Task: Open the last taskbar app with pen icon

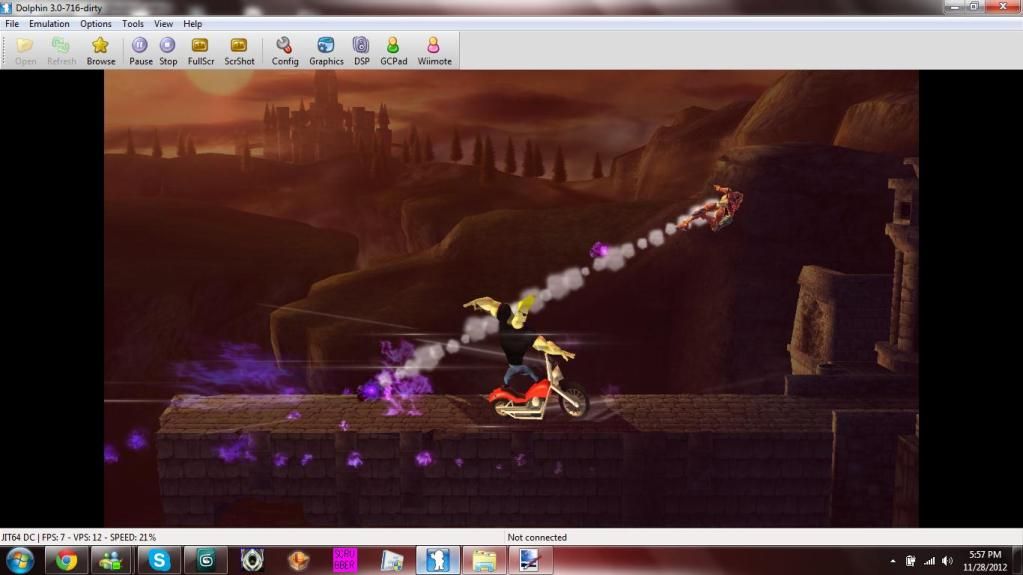Action: (x=530, y=561)
